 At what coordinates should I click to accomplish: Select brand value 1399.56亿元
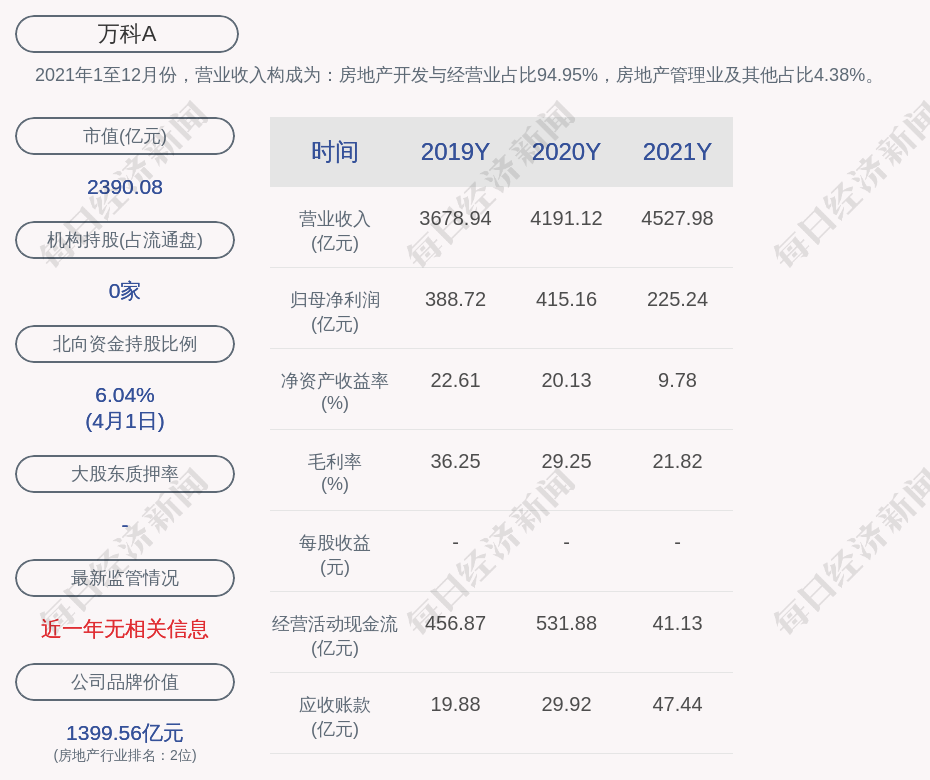click(125, 733)
